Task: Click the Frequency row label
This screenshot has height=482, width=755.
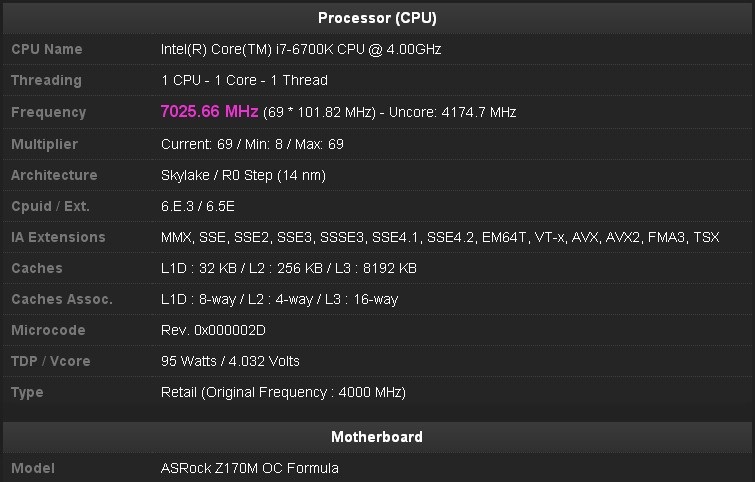Action: pos(48,112)
